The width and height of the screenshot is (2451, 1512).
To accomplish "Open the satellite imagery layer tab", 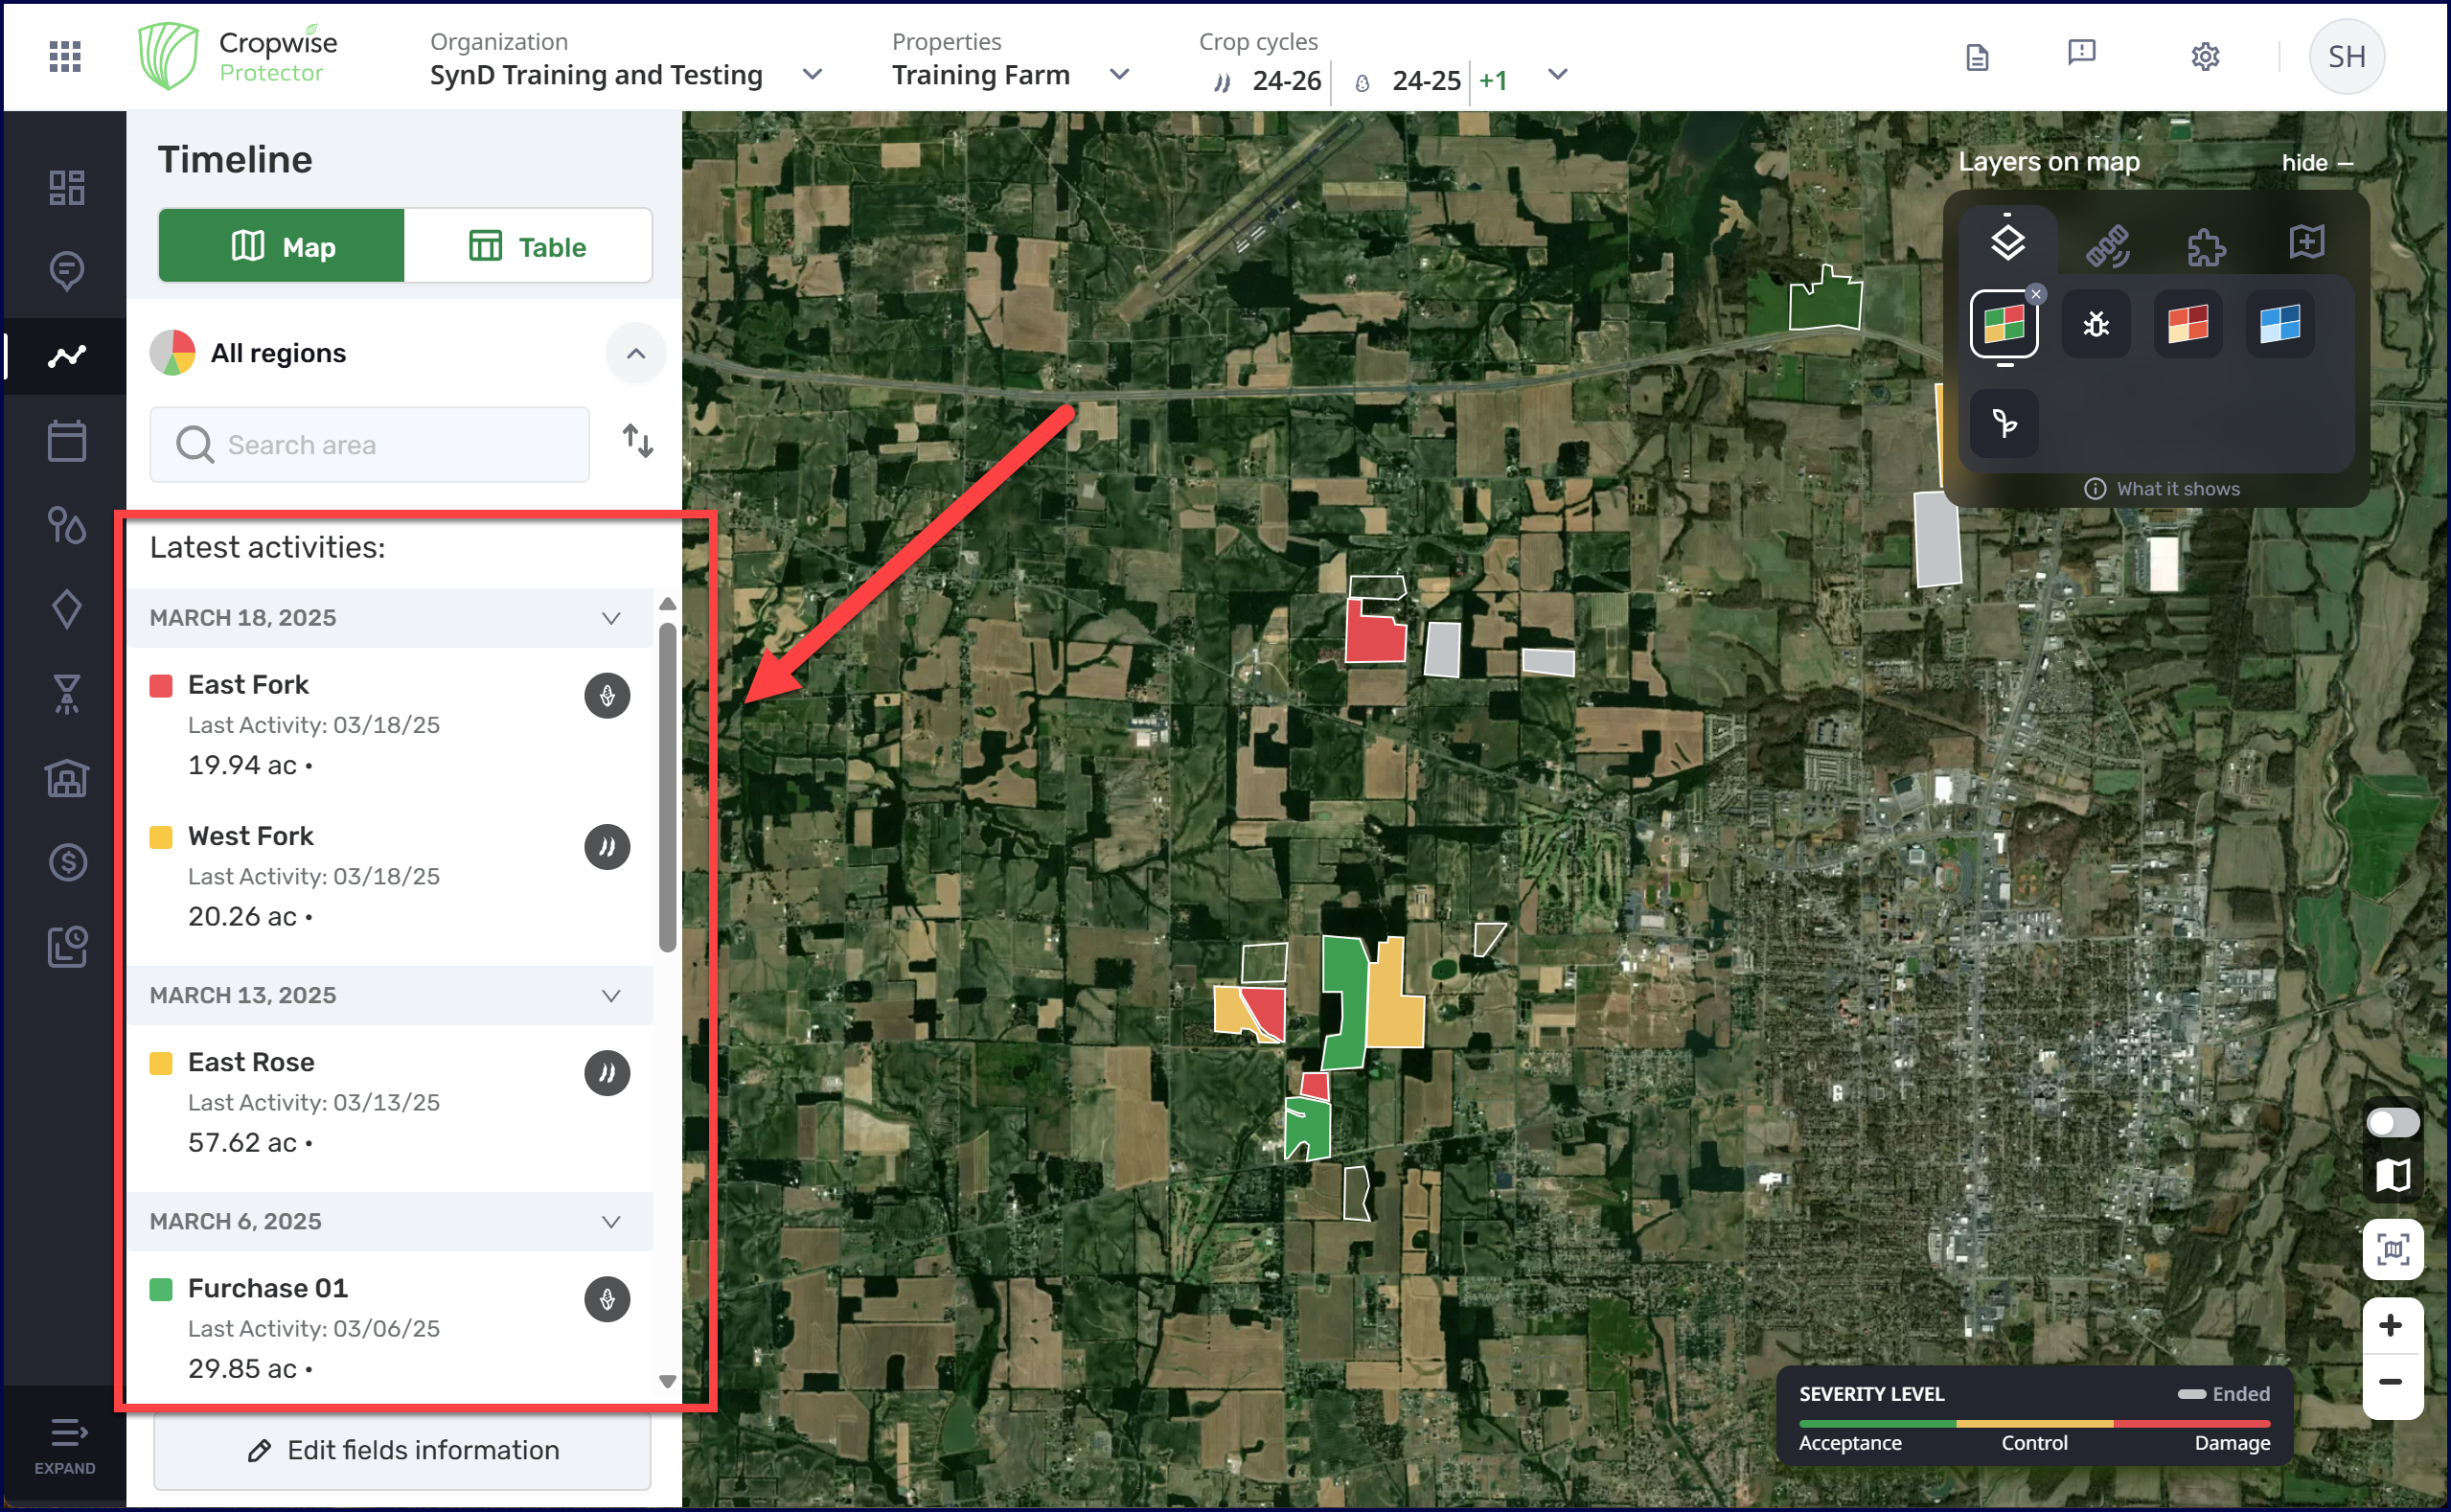I will 2107,244.
